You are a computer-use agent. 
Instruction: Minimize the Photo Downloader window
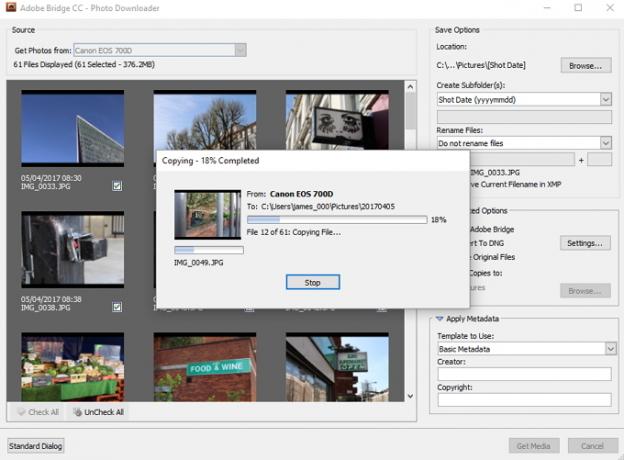pos(547,8)
